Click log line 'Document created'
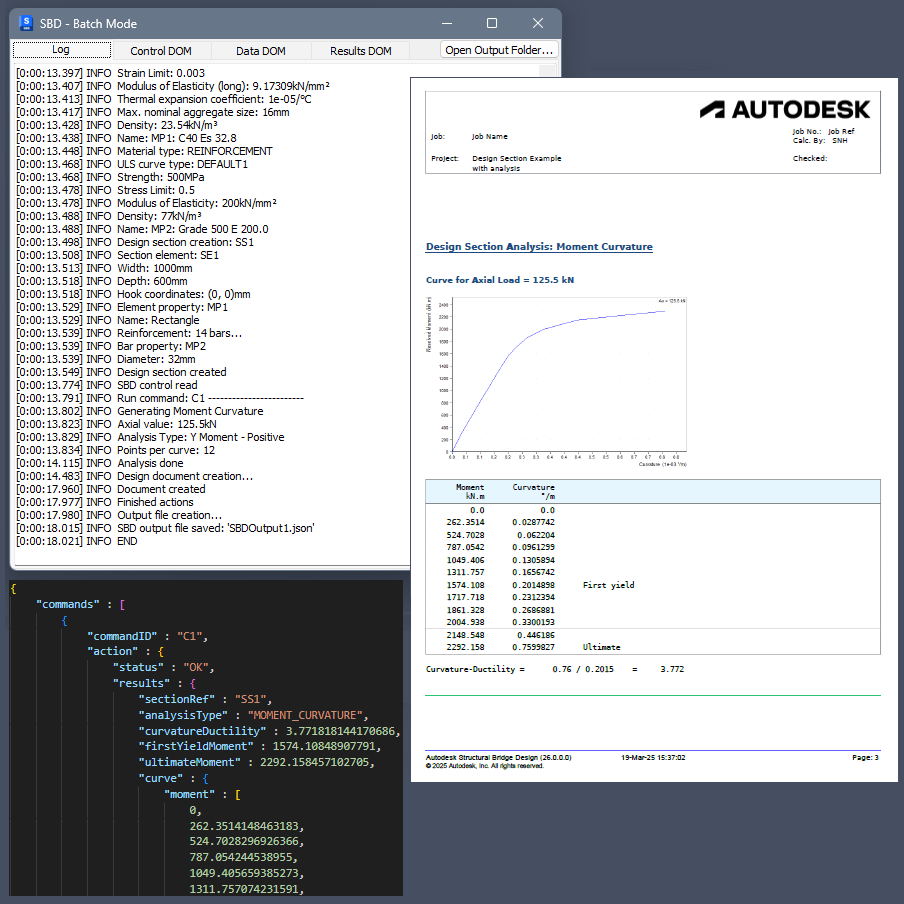 pos(111,489)
